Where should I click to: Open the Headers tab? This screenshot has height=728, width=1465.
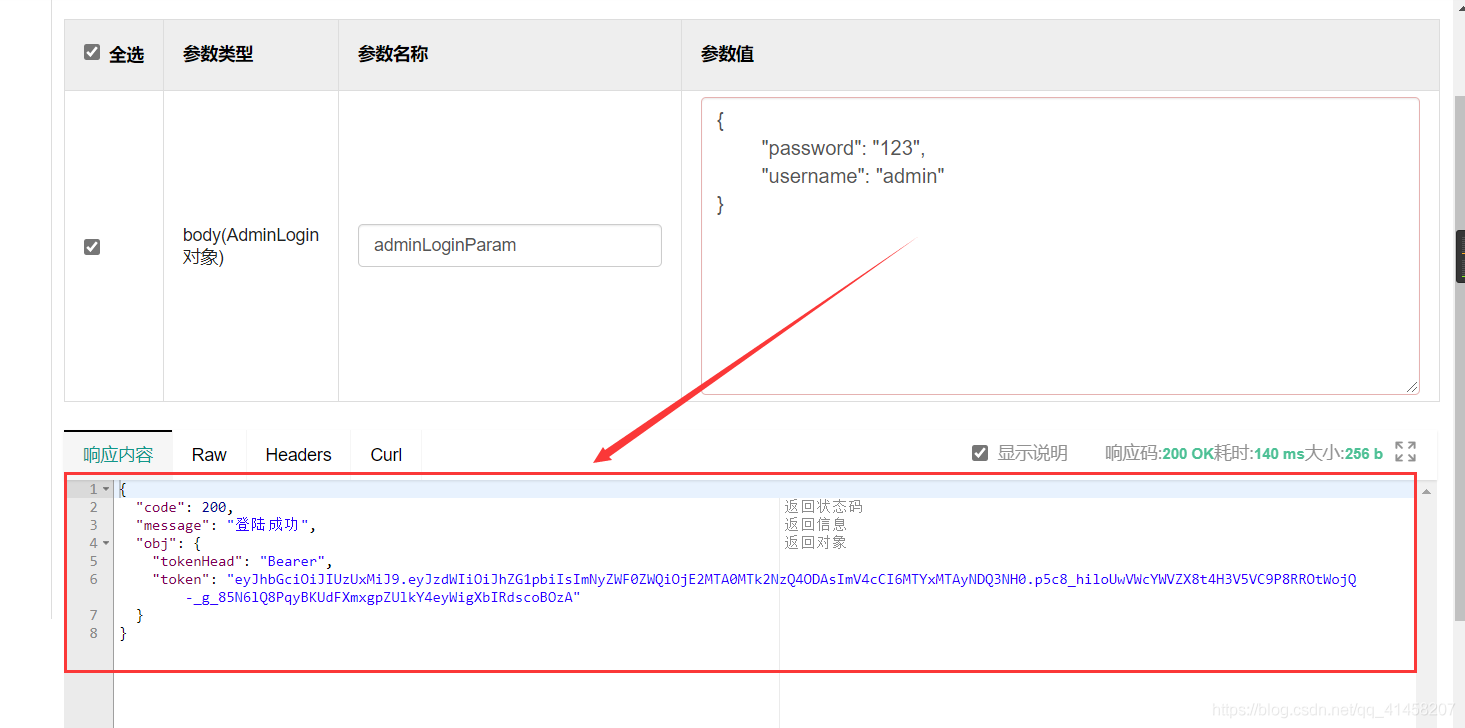tap(298, 454)
